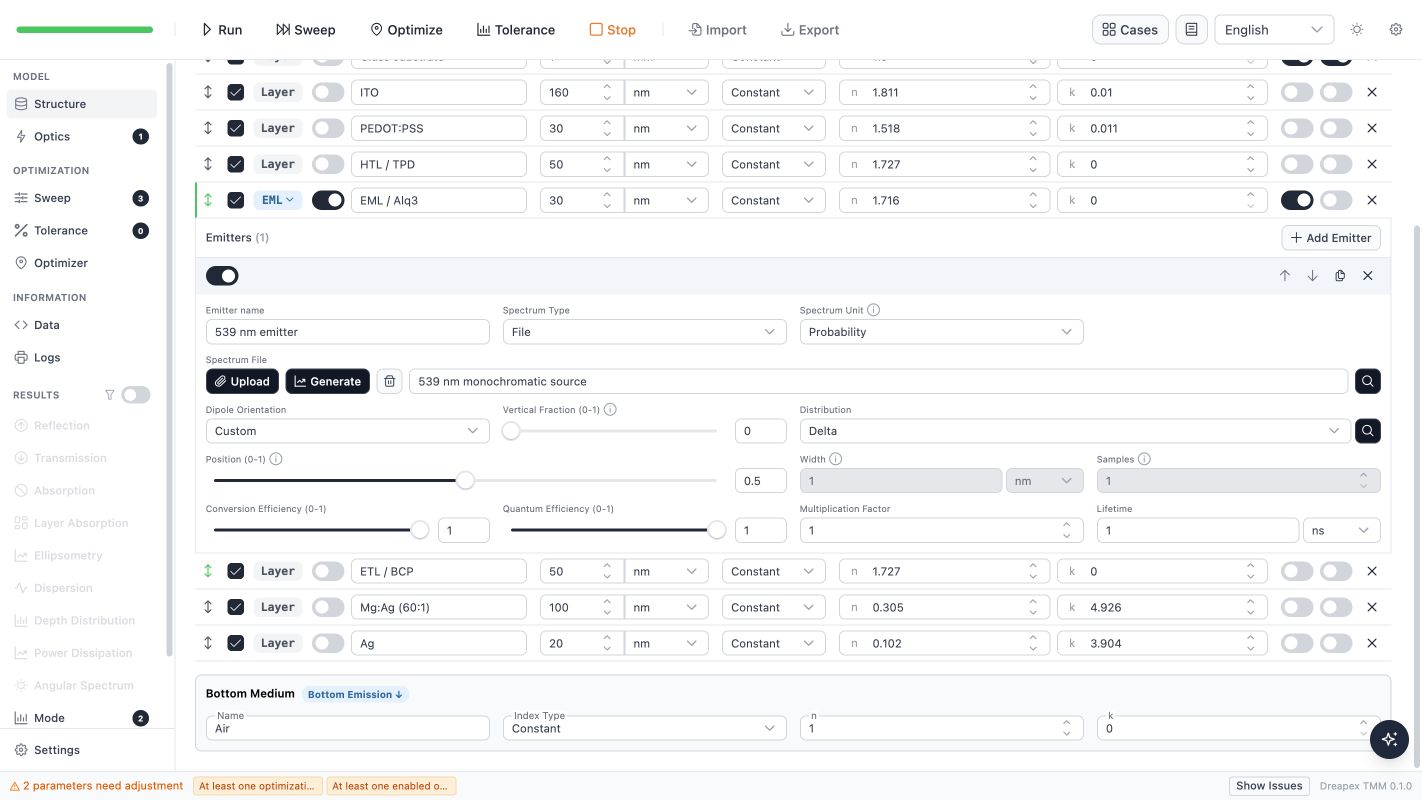Change the EML layer type dropdown
1422x800 pixels.
point(278,200)
